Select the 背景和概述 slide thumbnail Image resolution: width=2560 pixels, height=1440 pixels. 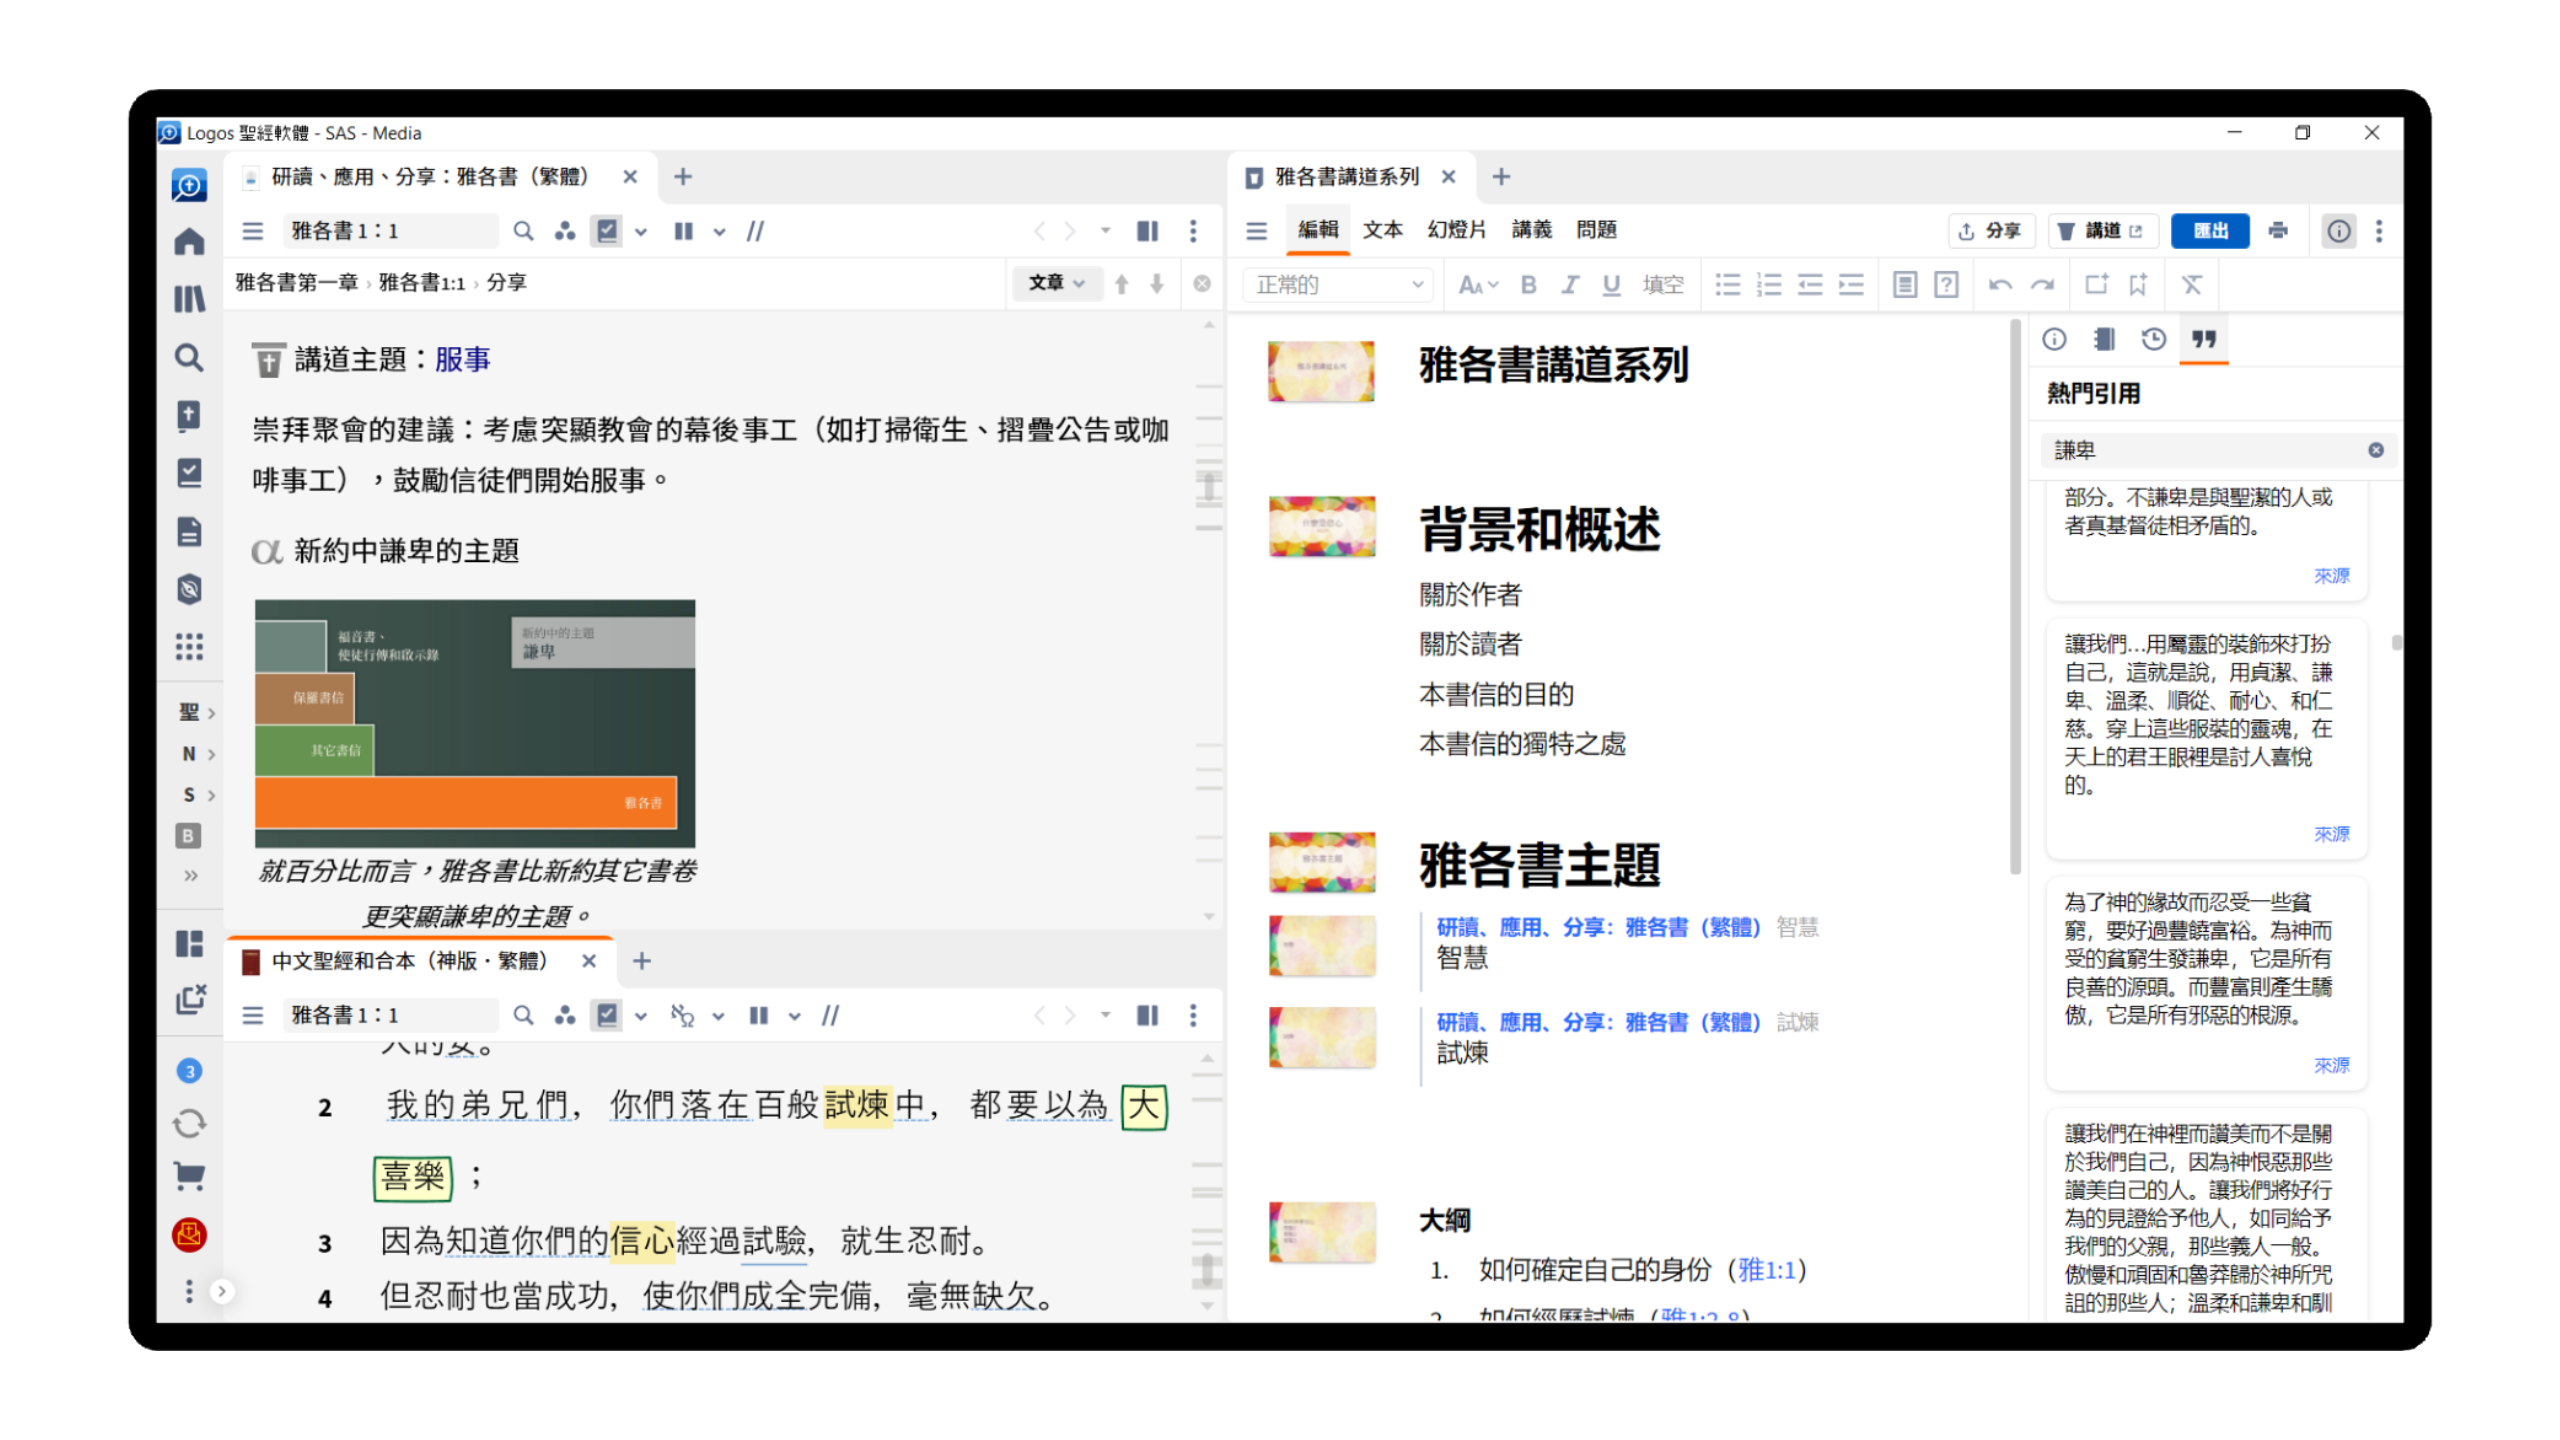coord(1321,526)
